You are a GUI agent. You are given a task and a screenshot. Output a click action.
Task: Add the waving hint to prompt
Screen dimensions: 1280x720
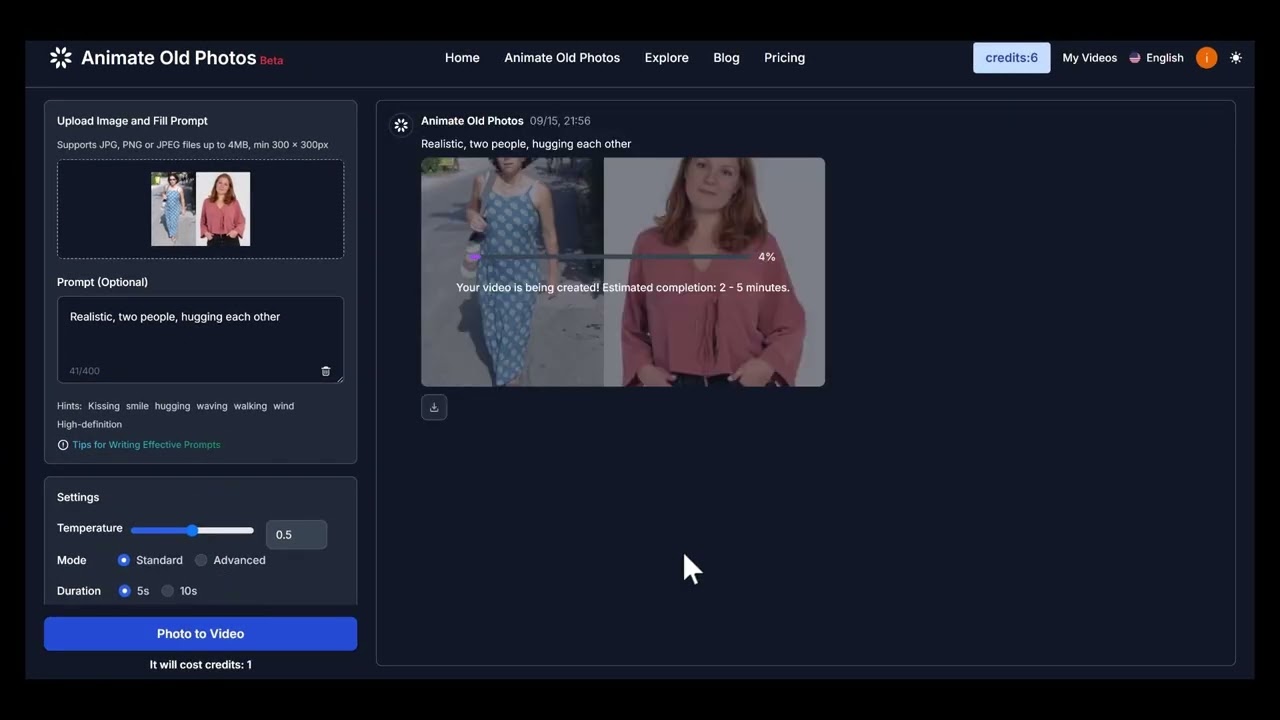click(x=212, y=406)
